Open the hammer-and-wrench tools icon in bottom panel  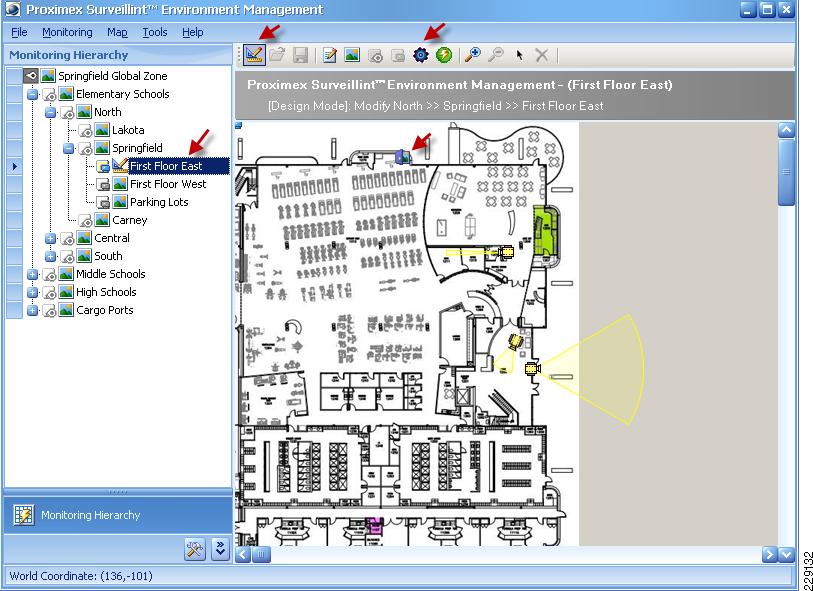tap(195, 550)
